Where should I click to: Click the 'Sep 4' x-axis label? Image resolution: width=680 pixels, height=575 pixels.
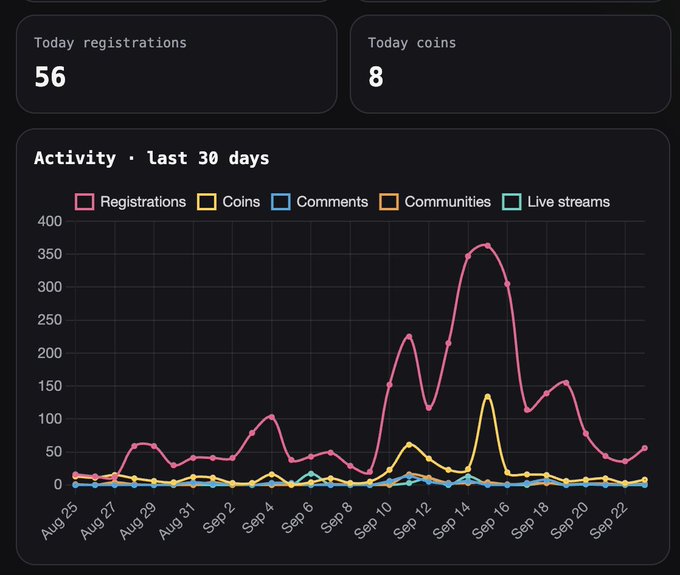[258, 518]
